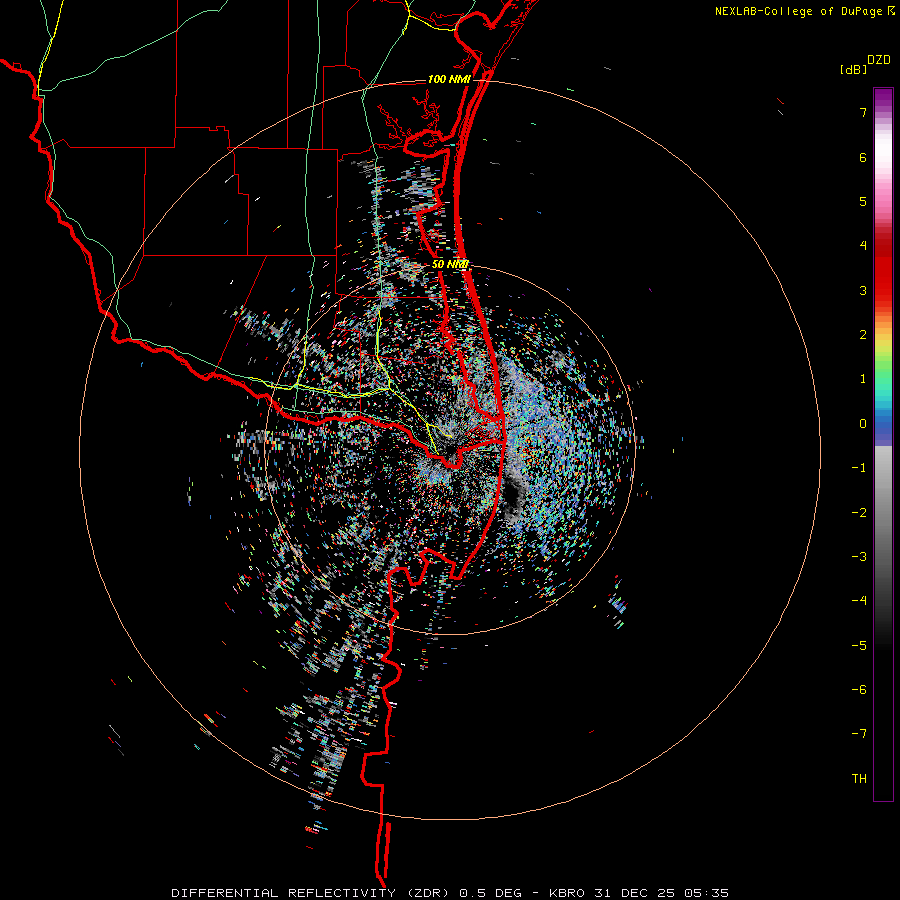This screenshot has width=900, height=900.
Task: Click the KBRO 31 DEC 25 05:35 timestamp
Action: coord(639,893)
